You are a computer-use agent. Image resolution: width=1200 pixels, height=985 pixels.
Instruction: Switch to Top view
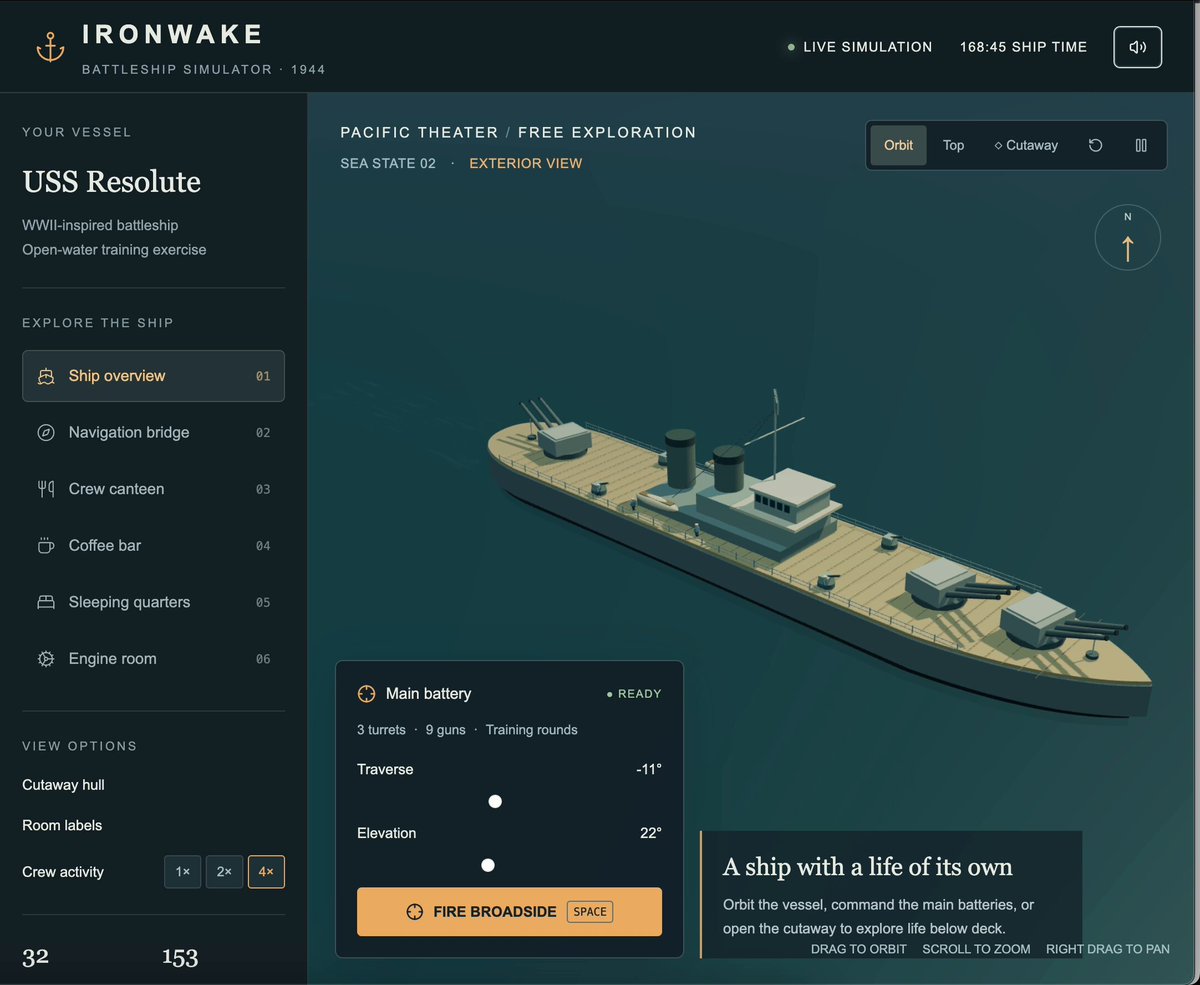pos(954,146)
